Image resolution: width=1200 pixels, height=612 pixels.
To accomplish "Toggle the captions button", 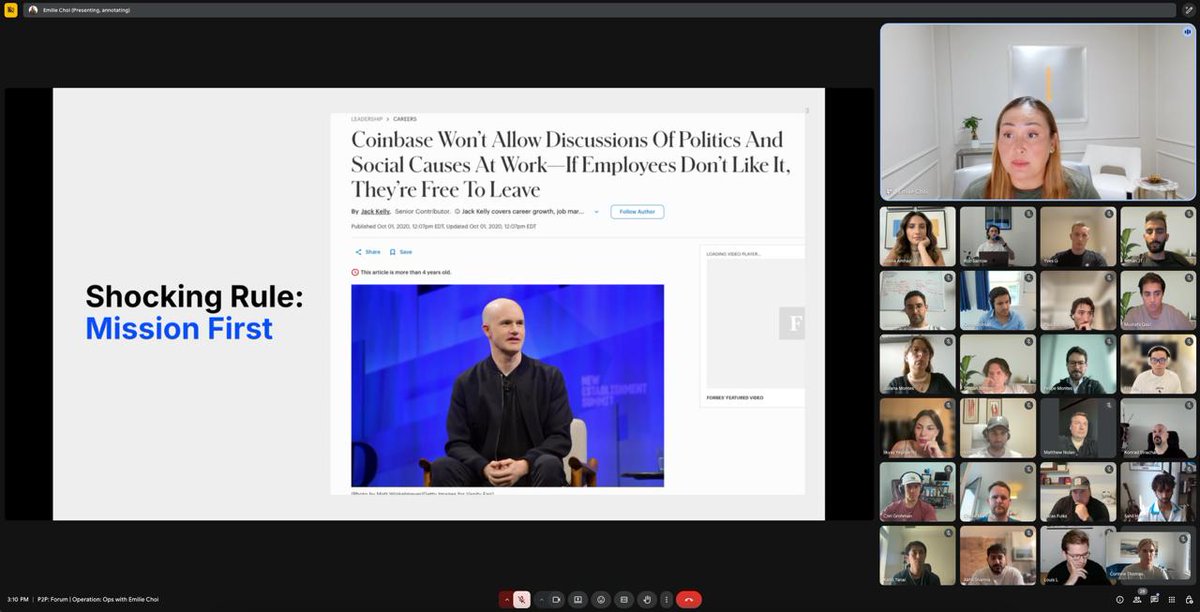I will 624,600.
